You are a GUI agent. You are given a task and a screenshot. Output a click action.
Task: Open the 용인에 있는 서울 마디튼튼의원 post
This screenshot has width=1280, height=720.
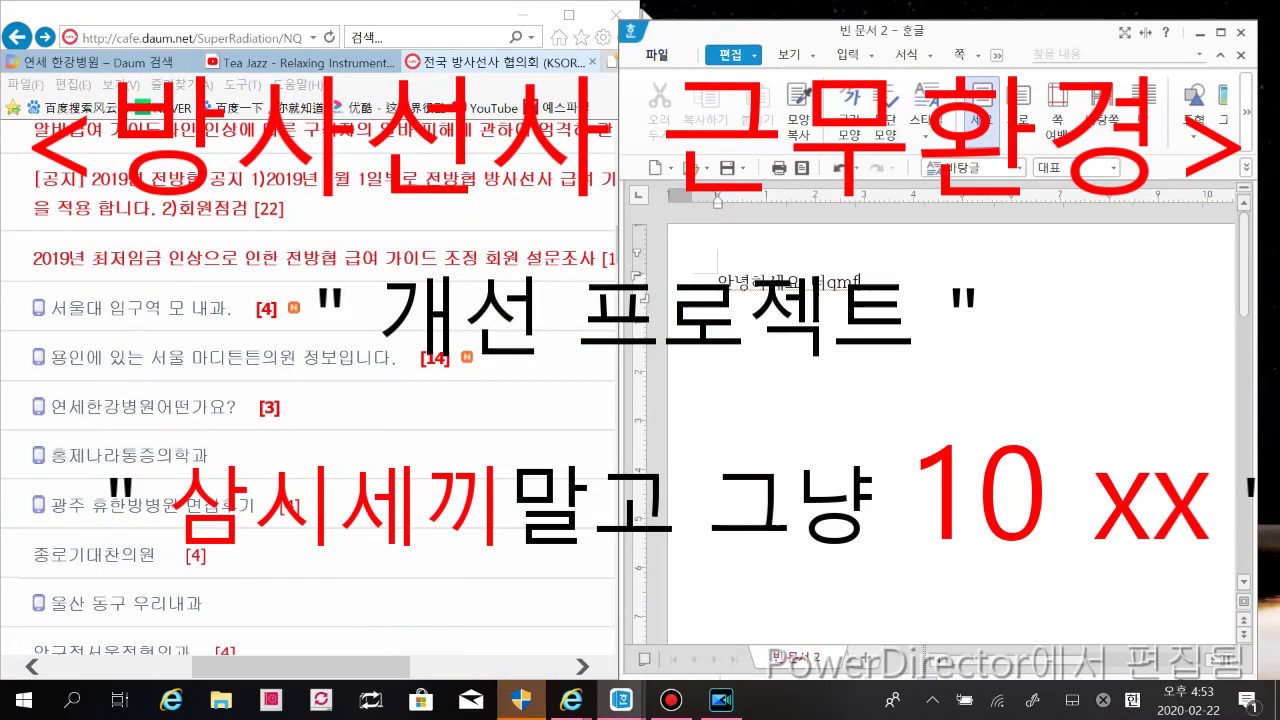(223, 358)
